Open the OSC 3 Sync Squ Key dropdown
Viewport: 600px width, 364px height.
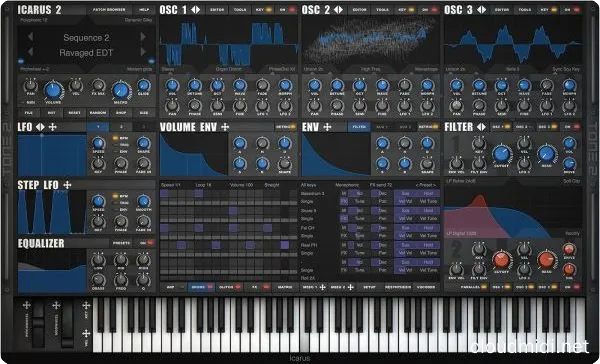566,69
